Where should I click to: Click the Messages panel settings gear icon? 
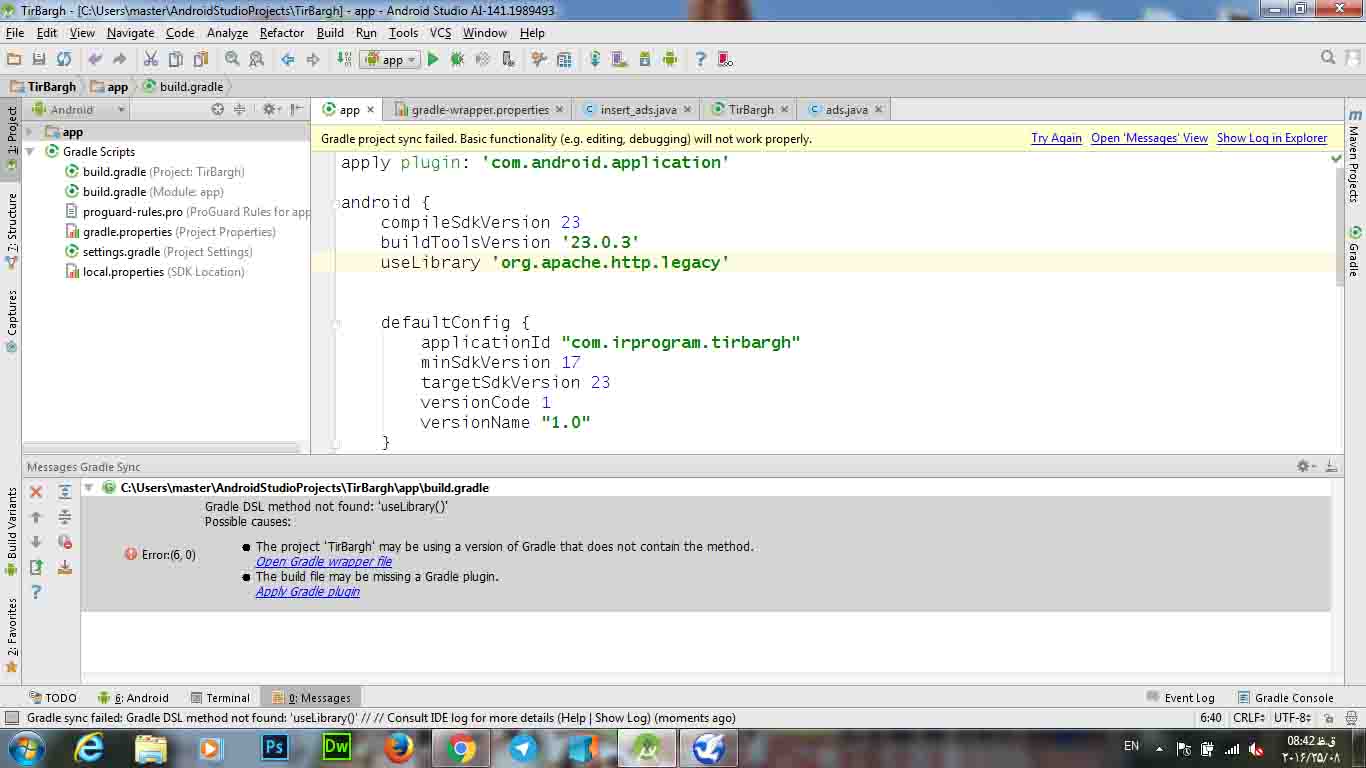pos(1304,466)
